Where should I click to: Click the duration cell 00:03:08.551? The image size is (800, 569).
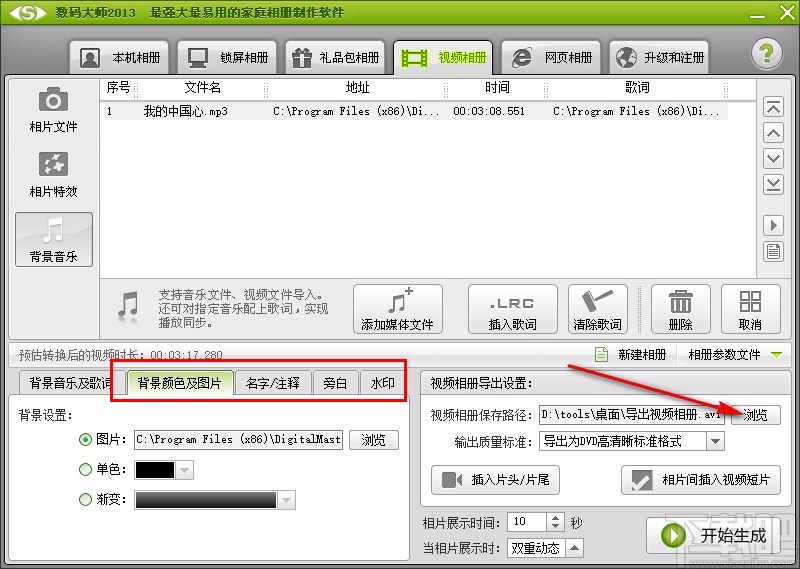coord(489,111)
